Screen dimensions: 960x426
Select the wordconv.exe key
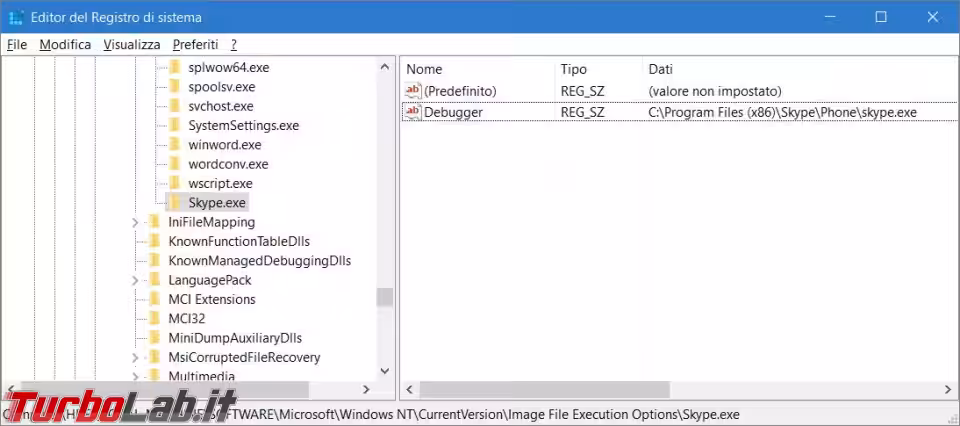228,164
